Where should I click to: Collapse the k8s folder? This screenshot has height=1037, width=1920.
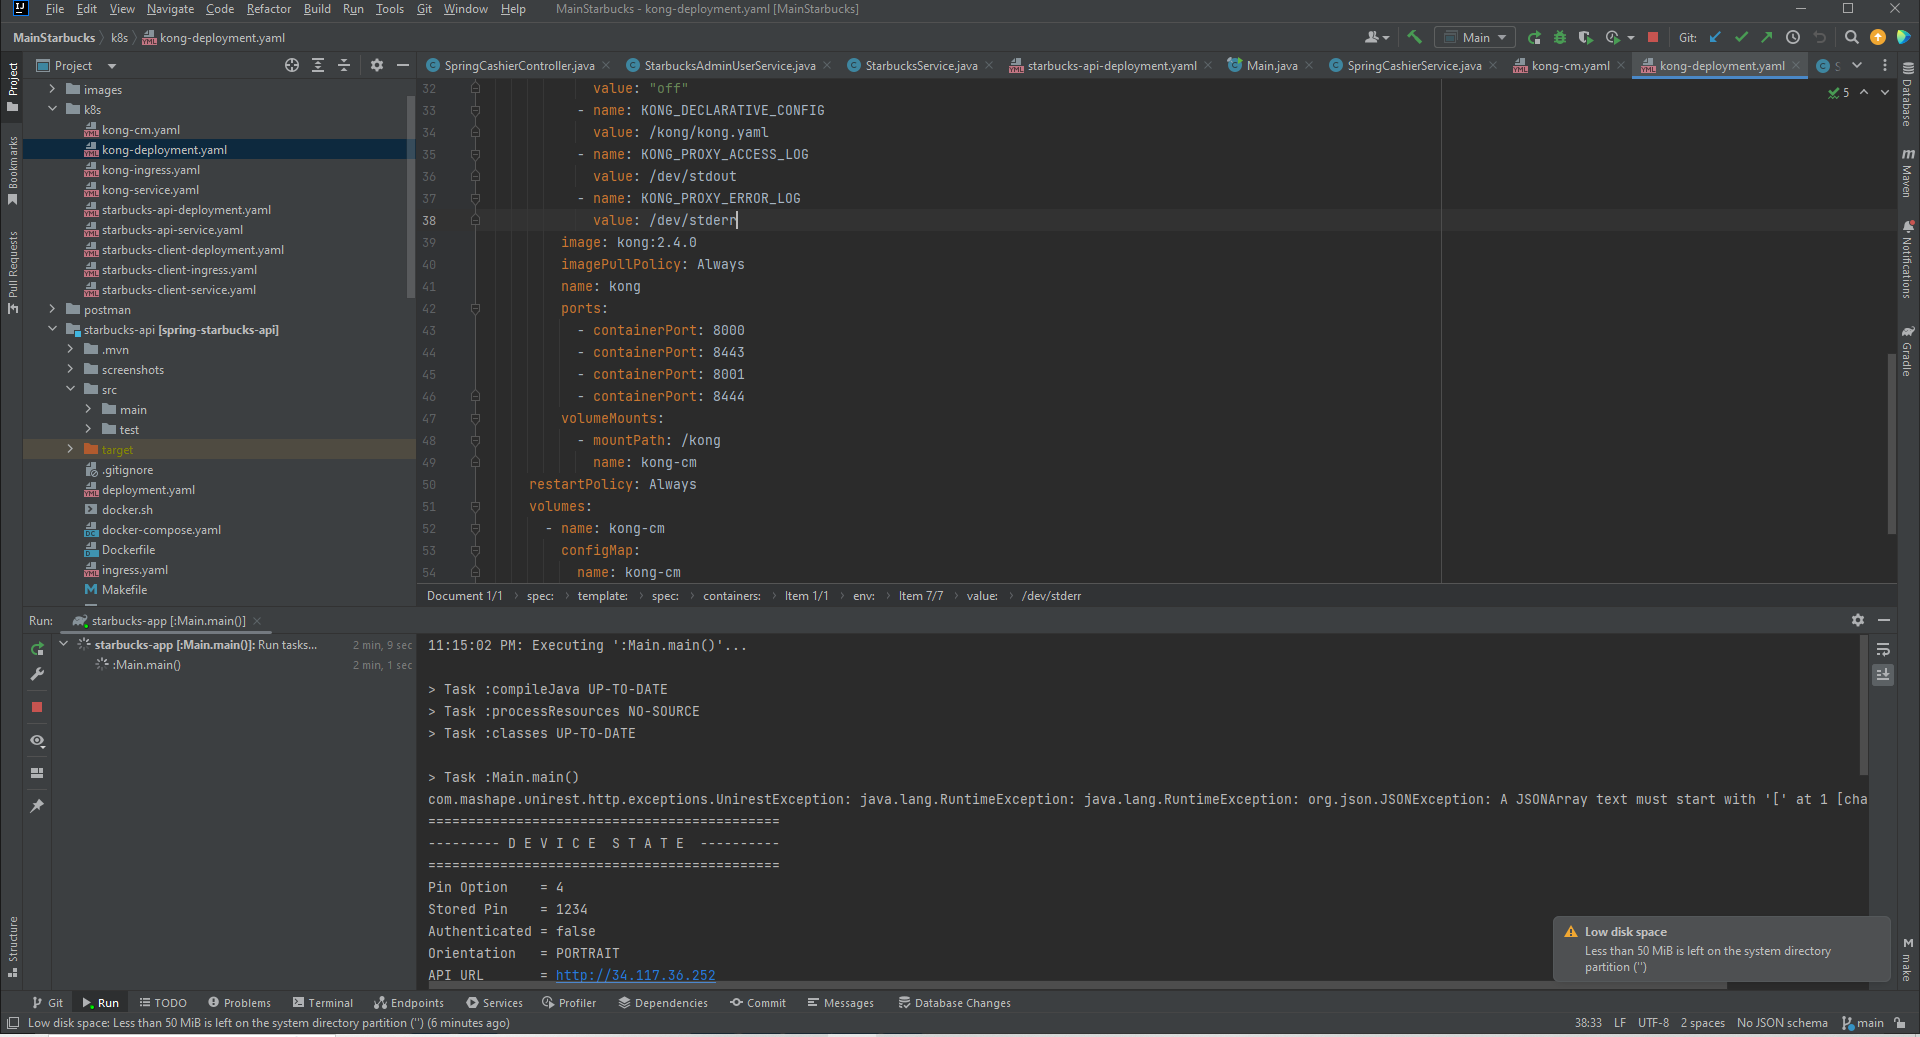click(x=52, y=109)
